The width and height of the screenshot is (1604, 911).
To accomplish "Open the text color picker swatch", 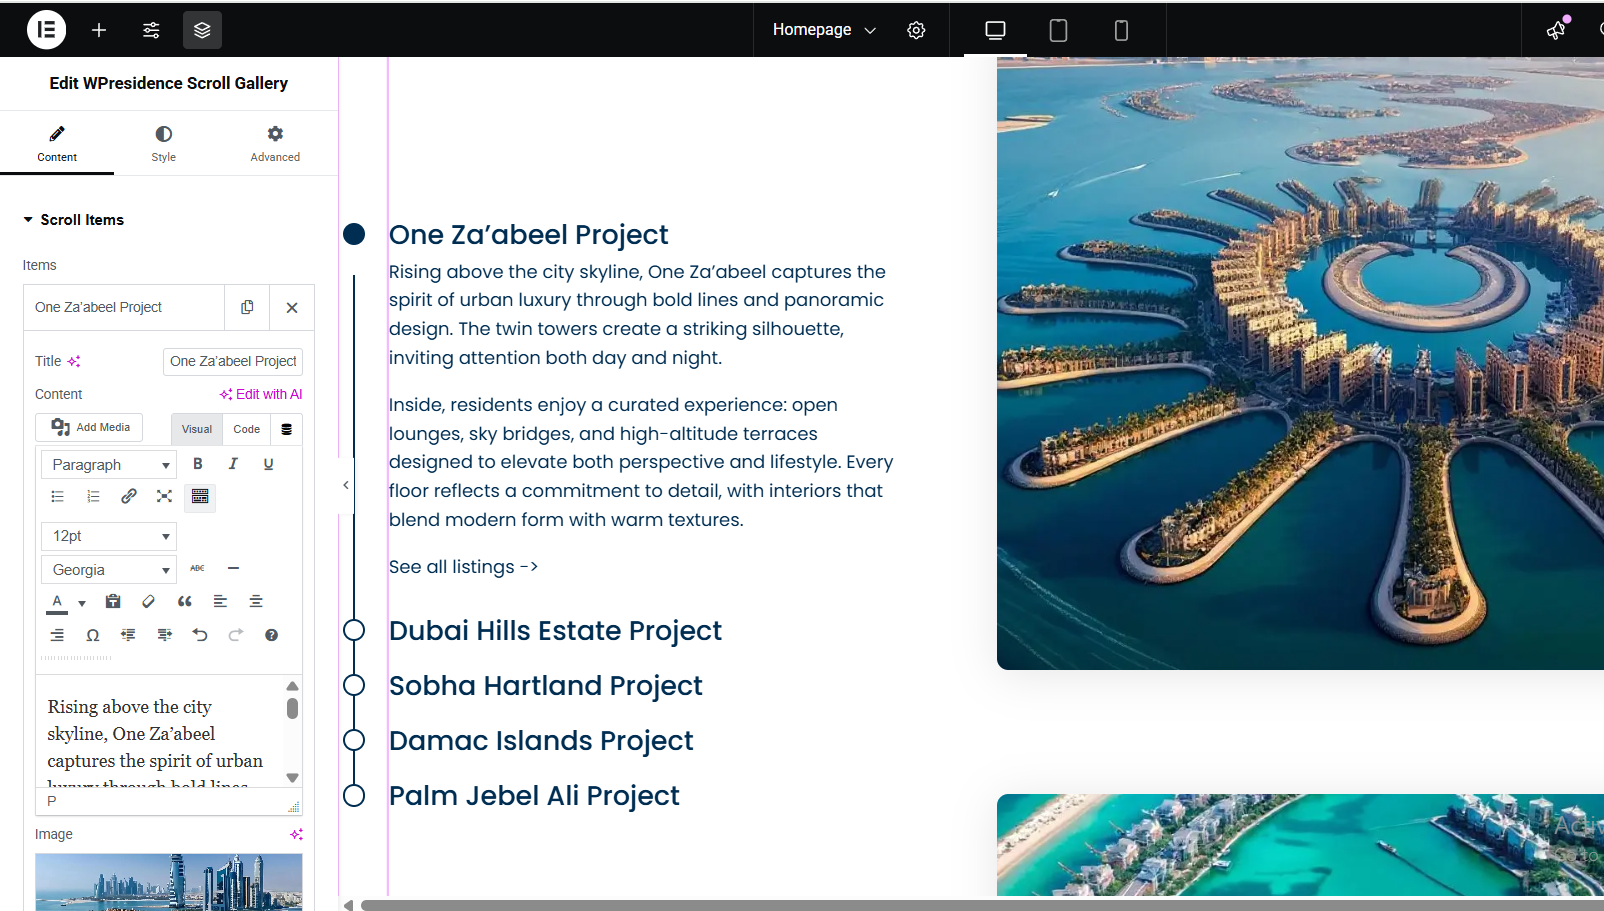I will (x=57, y=602).
